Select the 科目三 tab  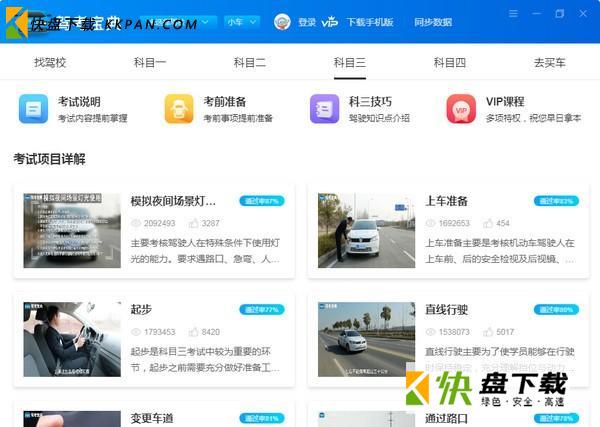point(350,62)
